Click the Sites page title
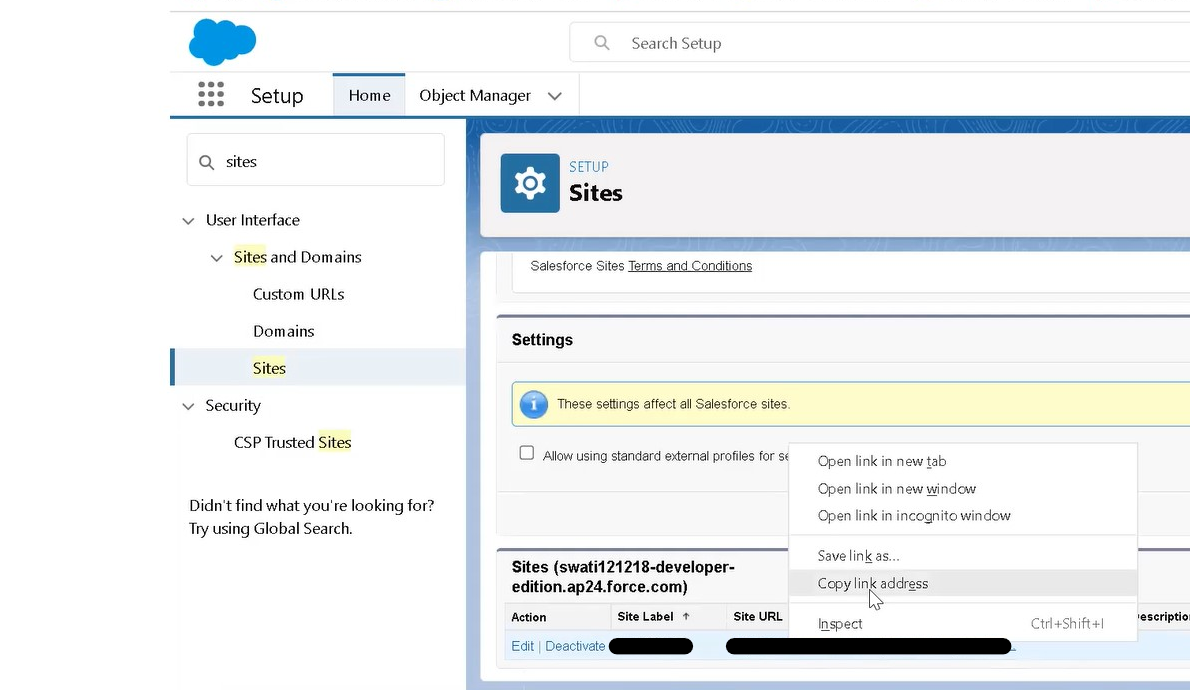1190x690 pixels. tap(596, 193)
